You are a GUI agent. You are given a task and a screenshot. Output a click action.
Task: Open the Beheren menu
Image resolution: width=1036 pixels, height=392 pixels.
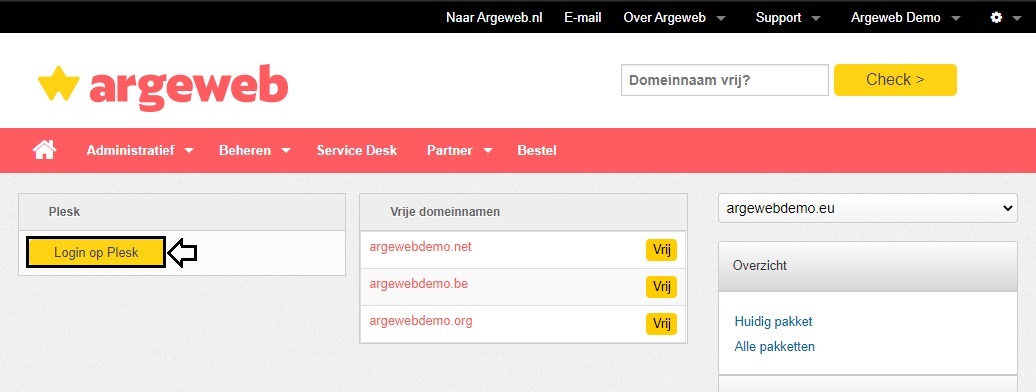pos(254,150)
